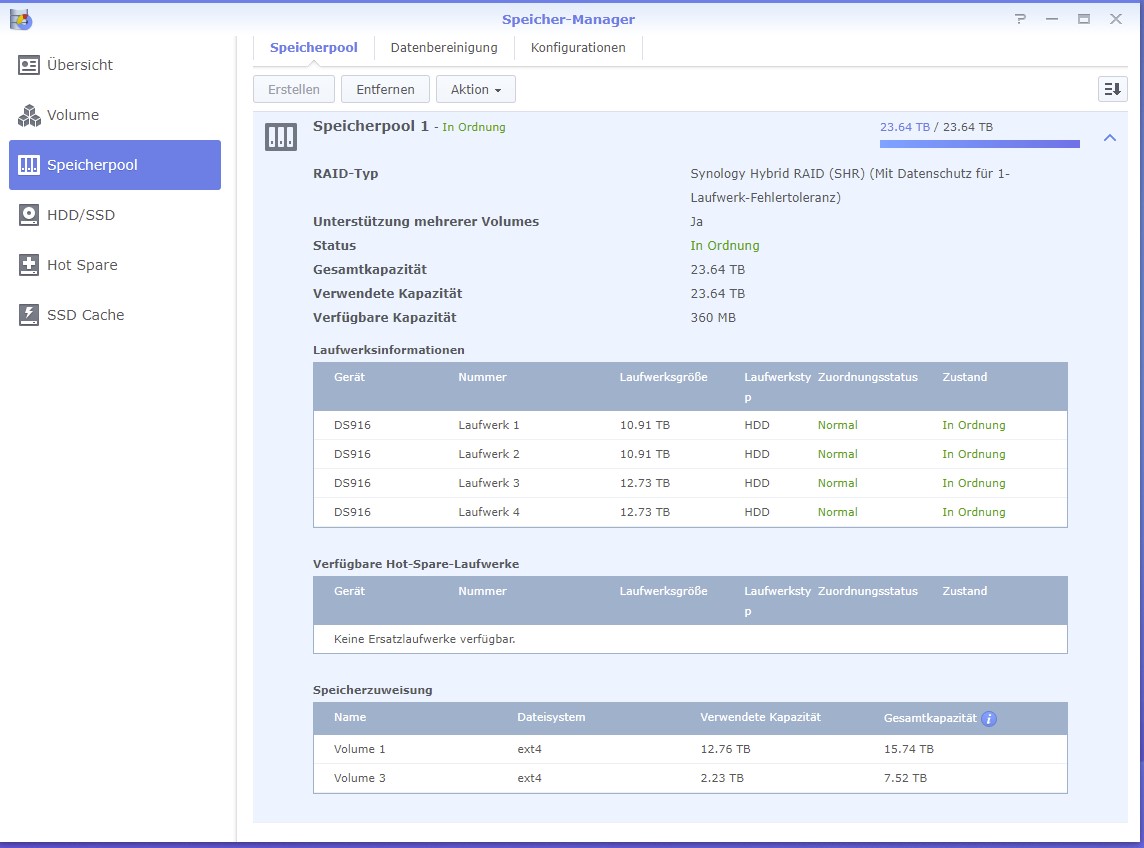The height and width of the screenshot is (848, 1144).
Task: Click the storage pool usage bar
Action: coord(979,144)
